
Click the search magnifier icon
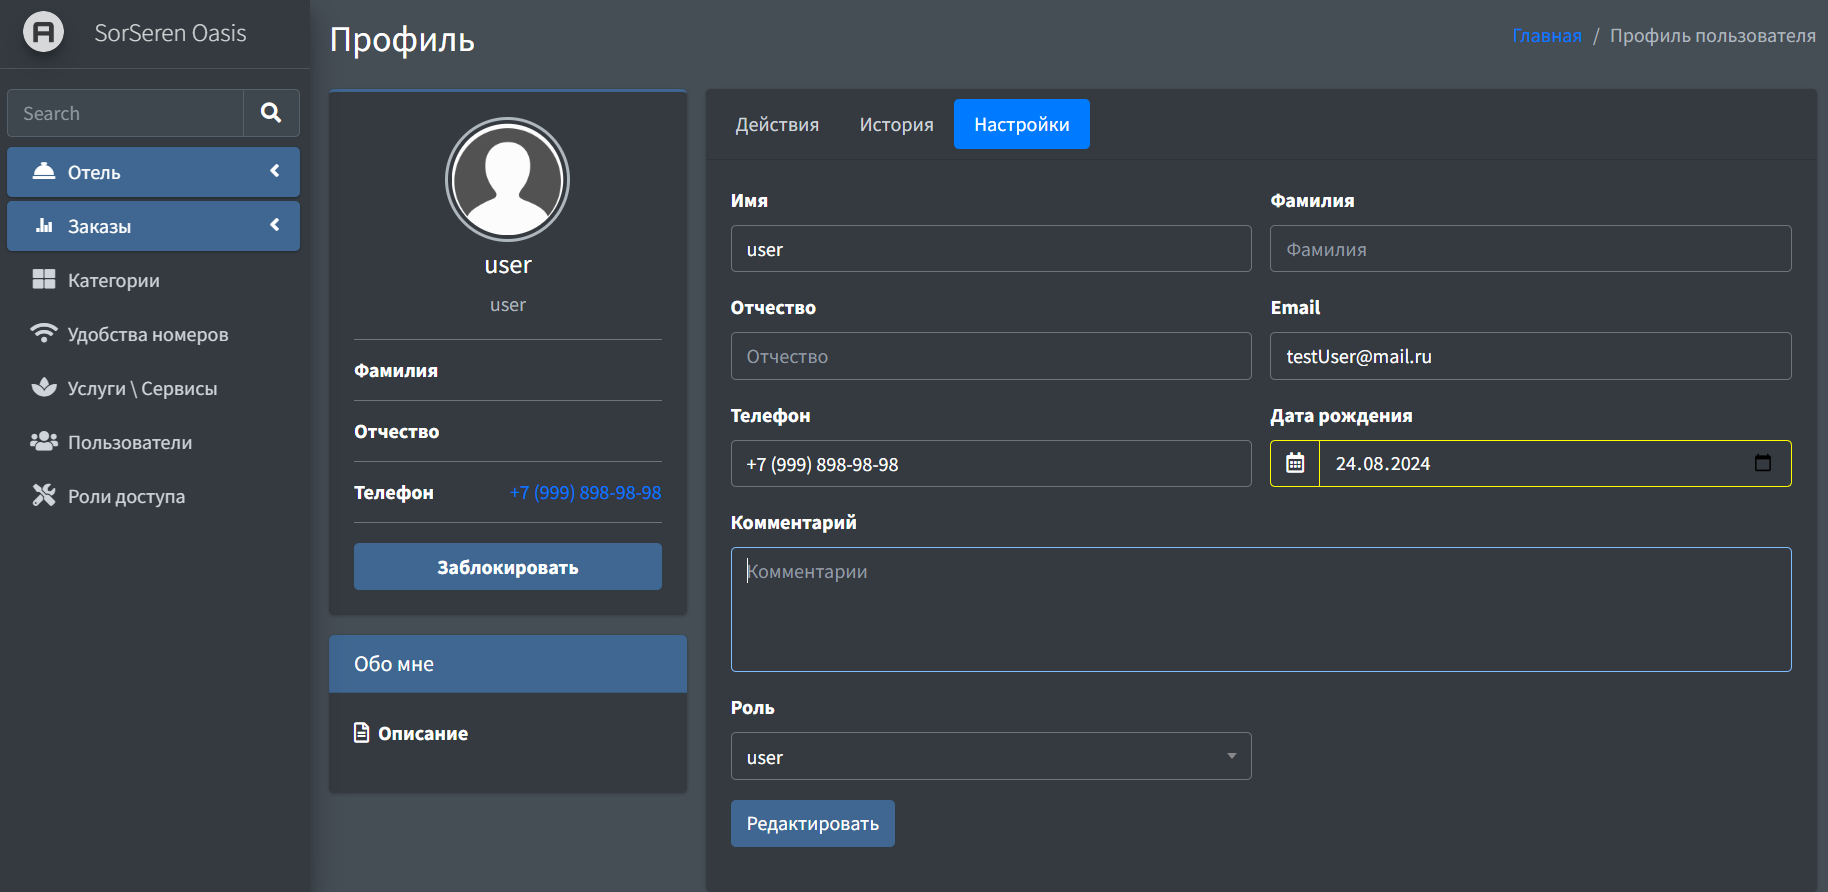click(x=271, y=113)
